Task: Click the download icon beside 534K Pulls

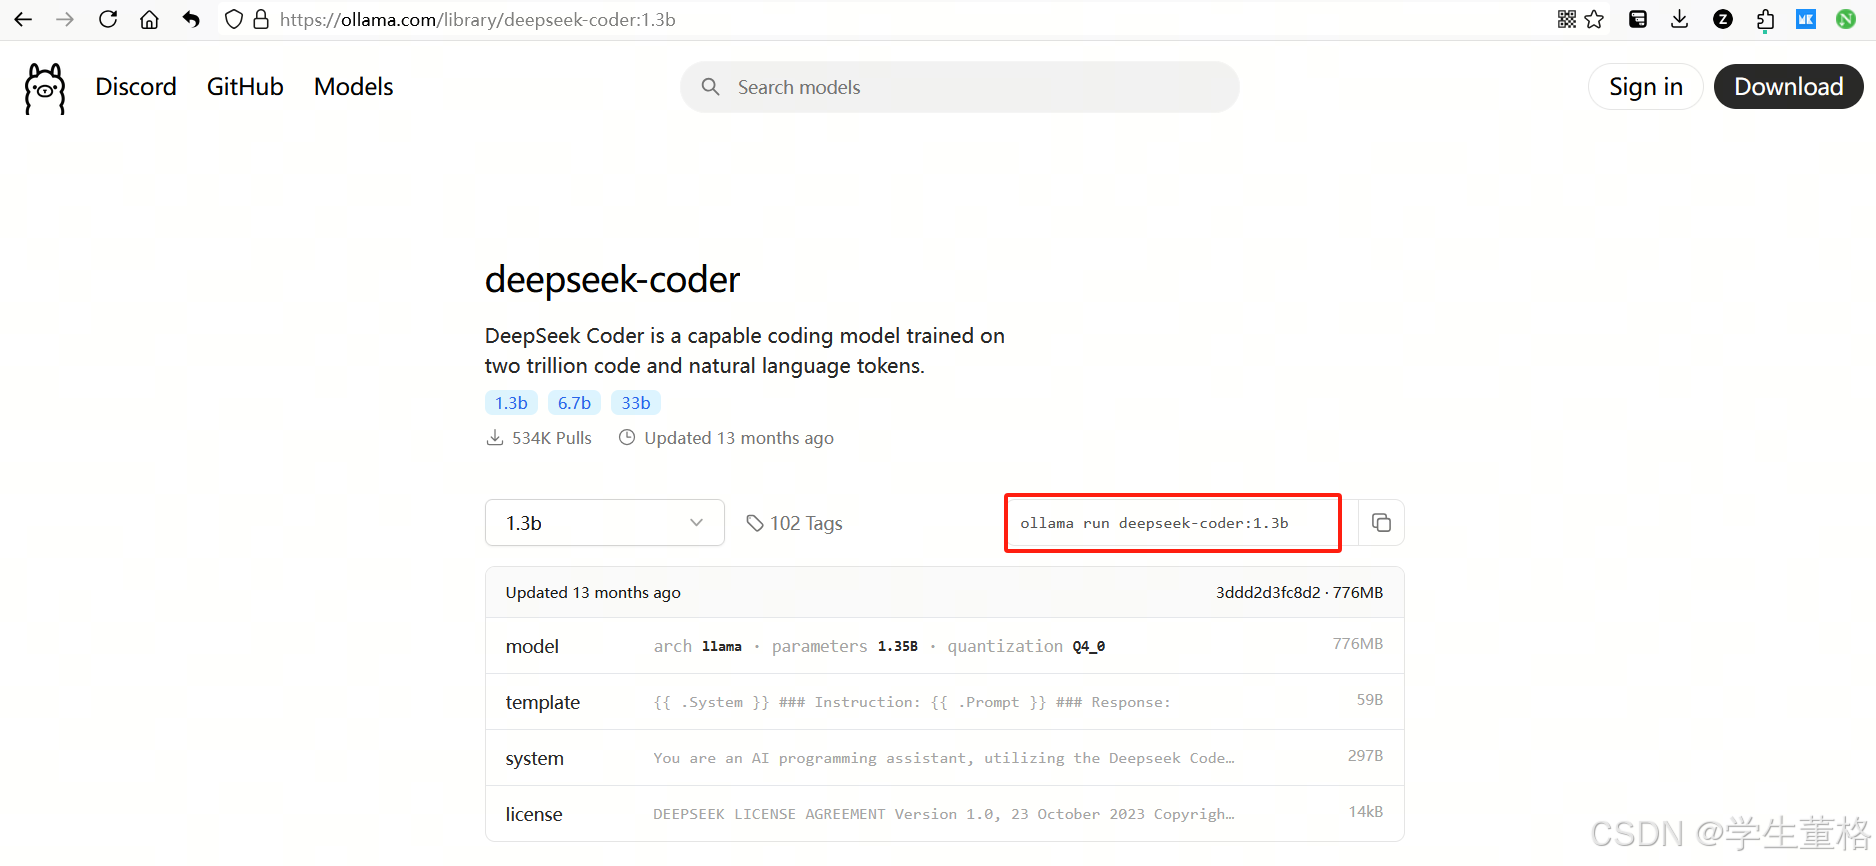Action: pyautogui.click(x=495, y=438)
